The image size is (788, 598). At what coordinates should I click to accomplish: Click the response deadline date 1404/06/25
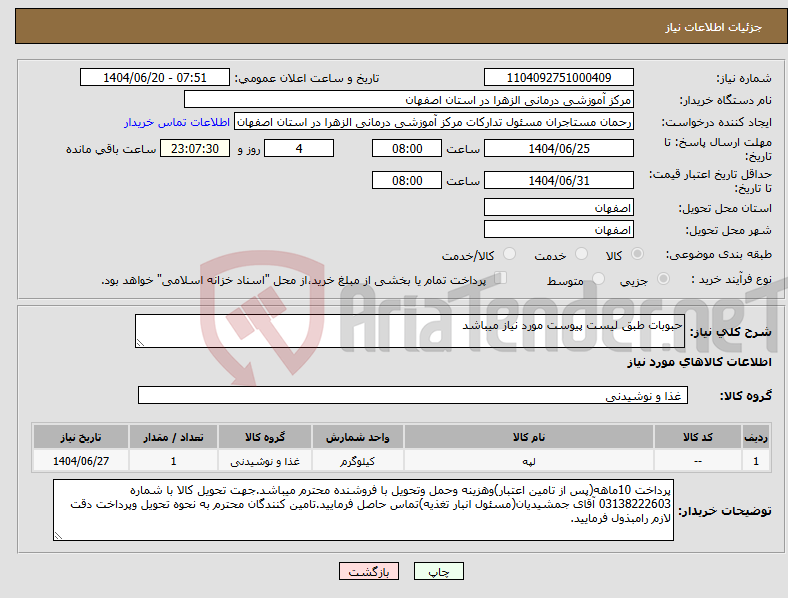pyautogui.click(x=558, y=148)
